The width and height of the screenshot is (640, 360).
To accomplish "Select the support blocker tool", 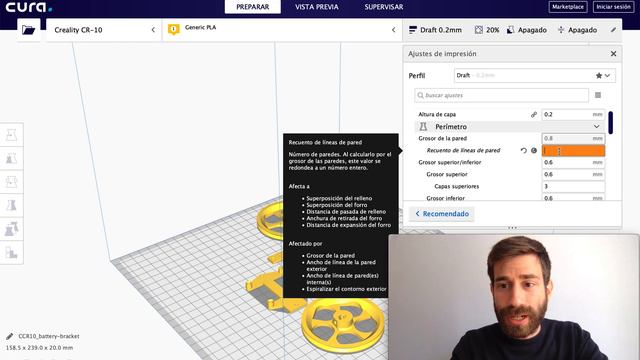I will [x=11, y=253].
